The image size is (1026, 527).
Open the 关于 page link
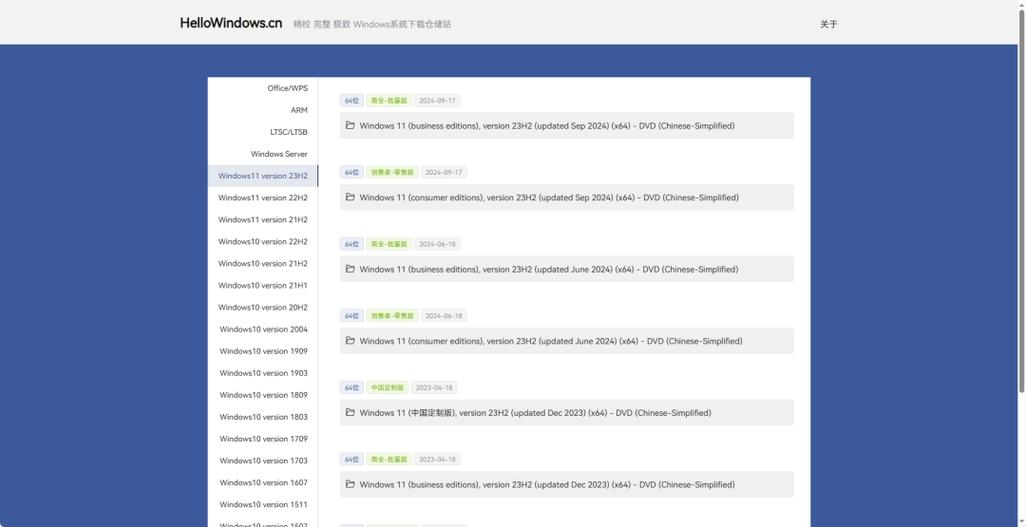[828, 24]
